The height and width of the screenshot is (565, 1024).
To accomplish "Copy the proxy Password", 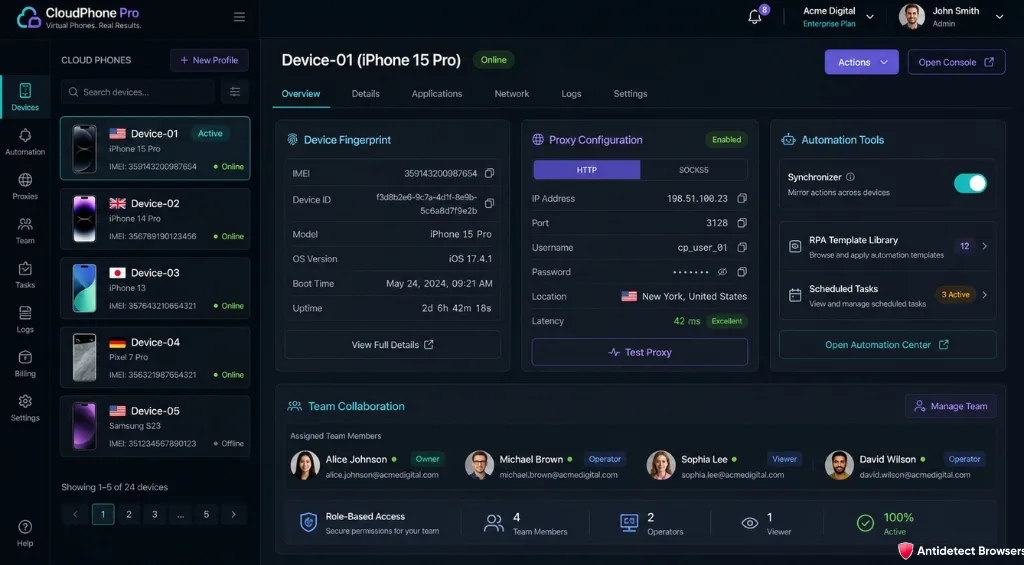I will (x=742, y=272).
